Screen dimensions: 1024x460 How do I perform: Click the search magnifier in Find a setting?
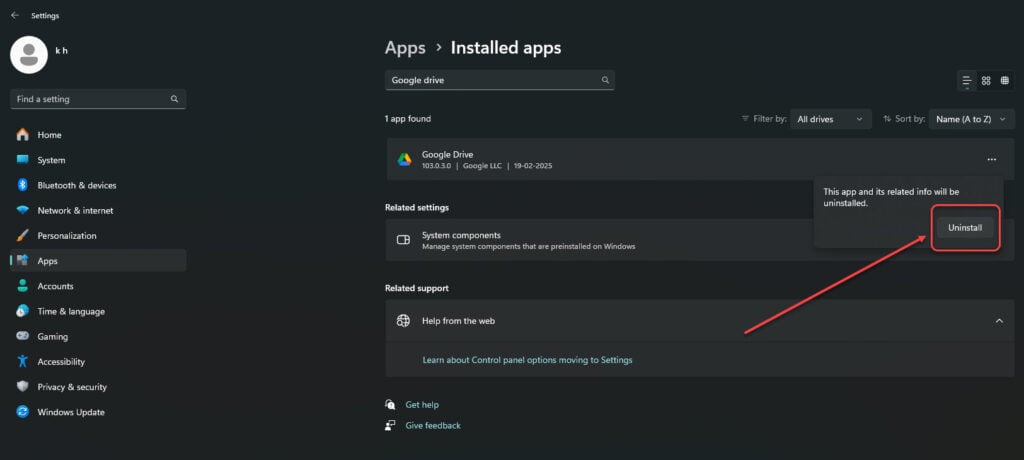tap(174, 99)
